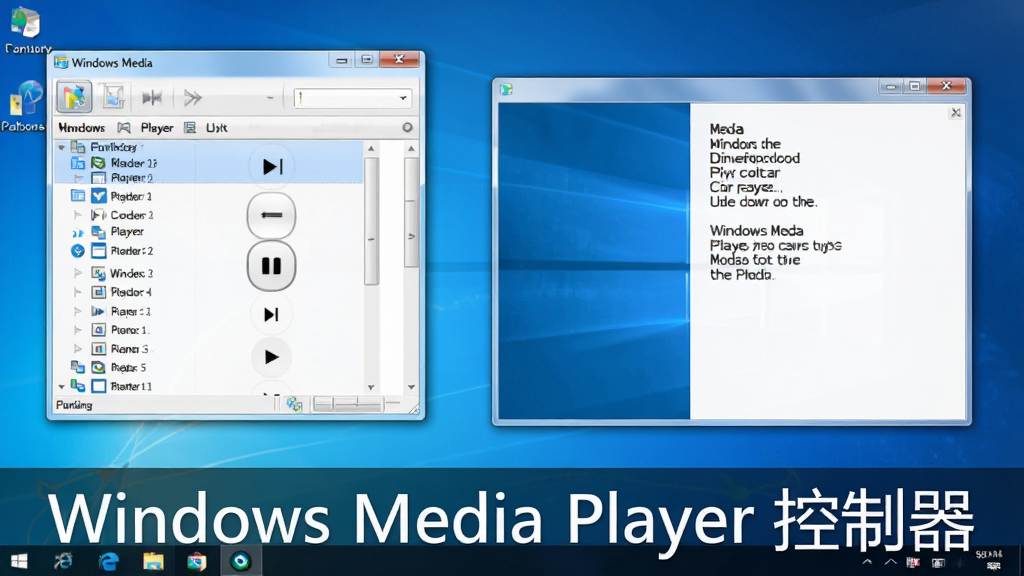Click the status bar slider control
Image resolution: width=1024 pixels, height=576 pixels.
(347, 405)
